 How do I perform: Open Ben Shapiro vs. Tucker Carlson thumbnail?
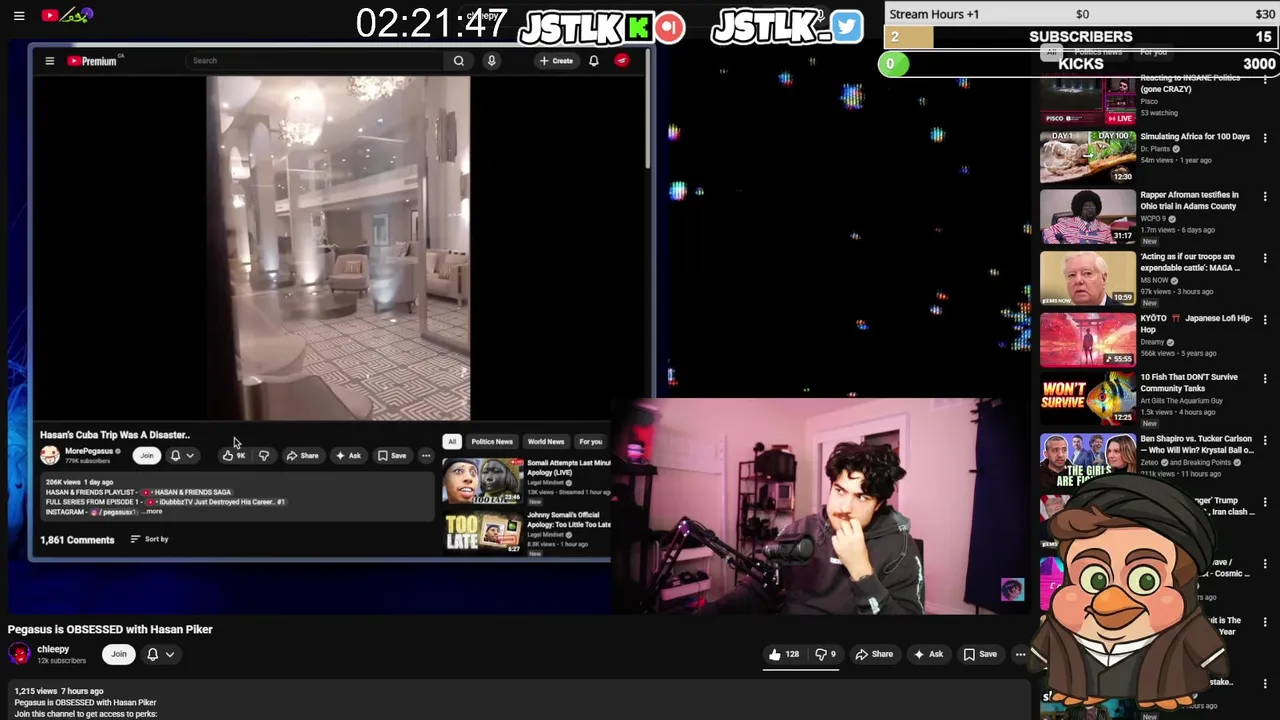(x=1087, y=460)
